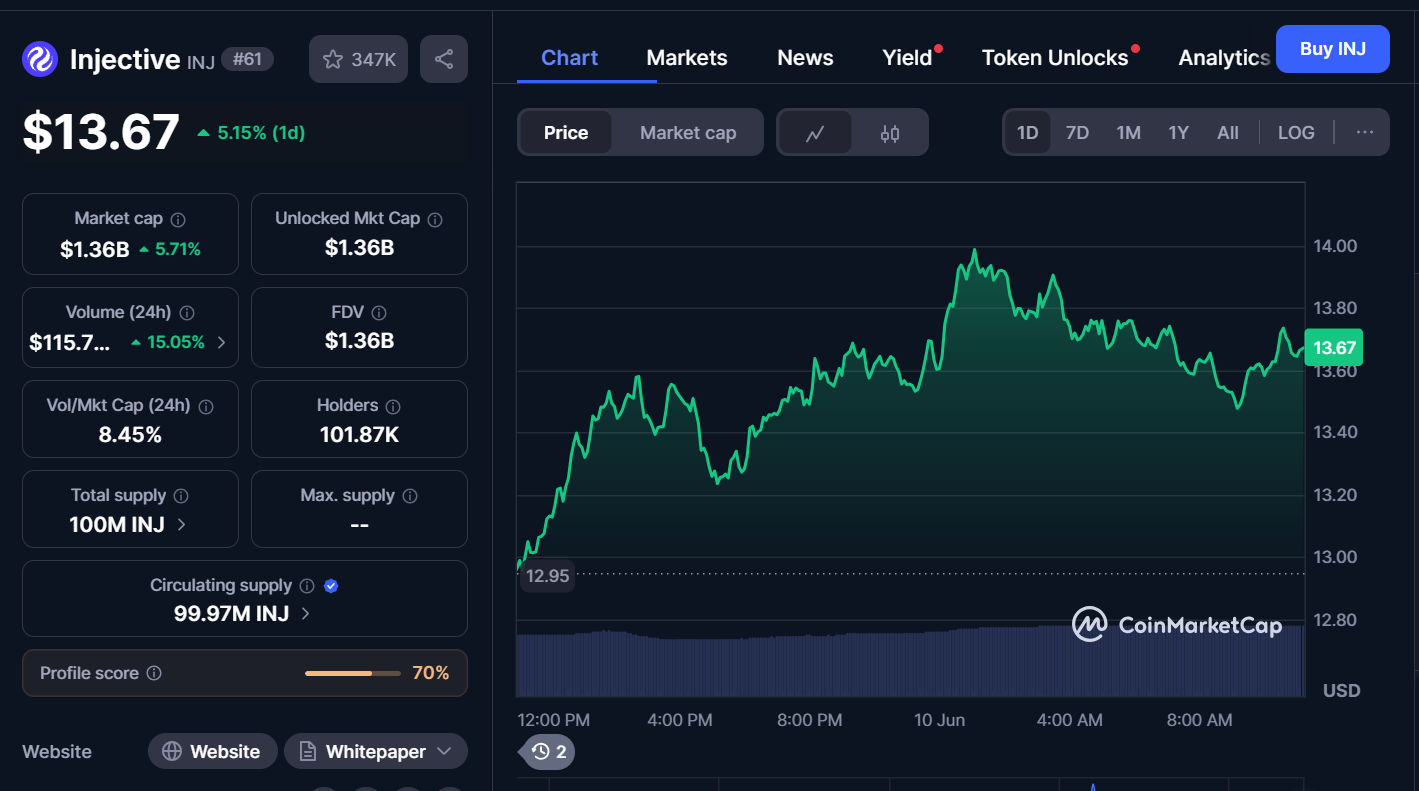
Task: Open the chart more options ellipsis
Action: coord(1365,132)
